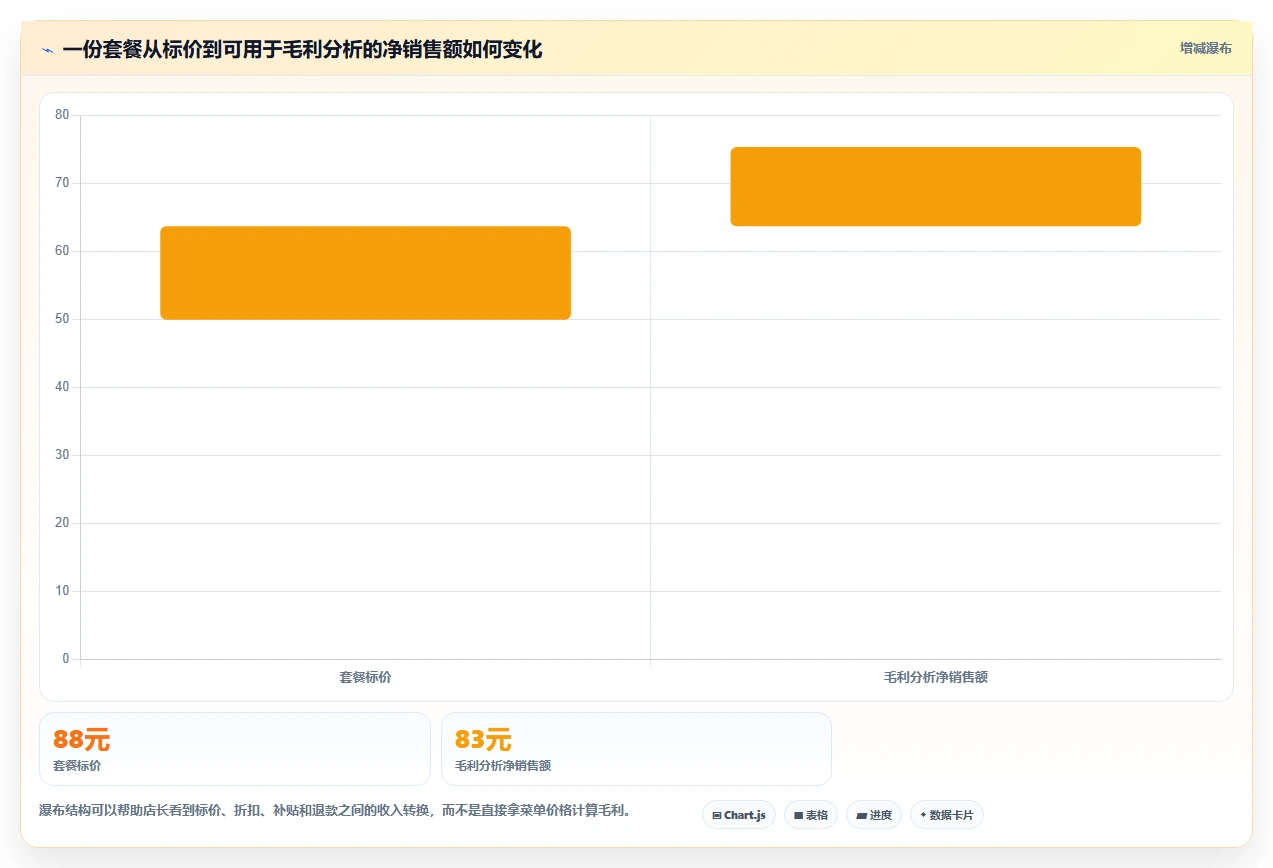This screenshot has height=868, width=1273.
Task: Open the 88元 套餐标价 data card
Action: (x=235, y=749)
